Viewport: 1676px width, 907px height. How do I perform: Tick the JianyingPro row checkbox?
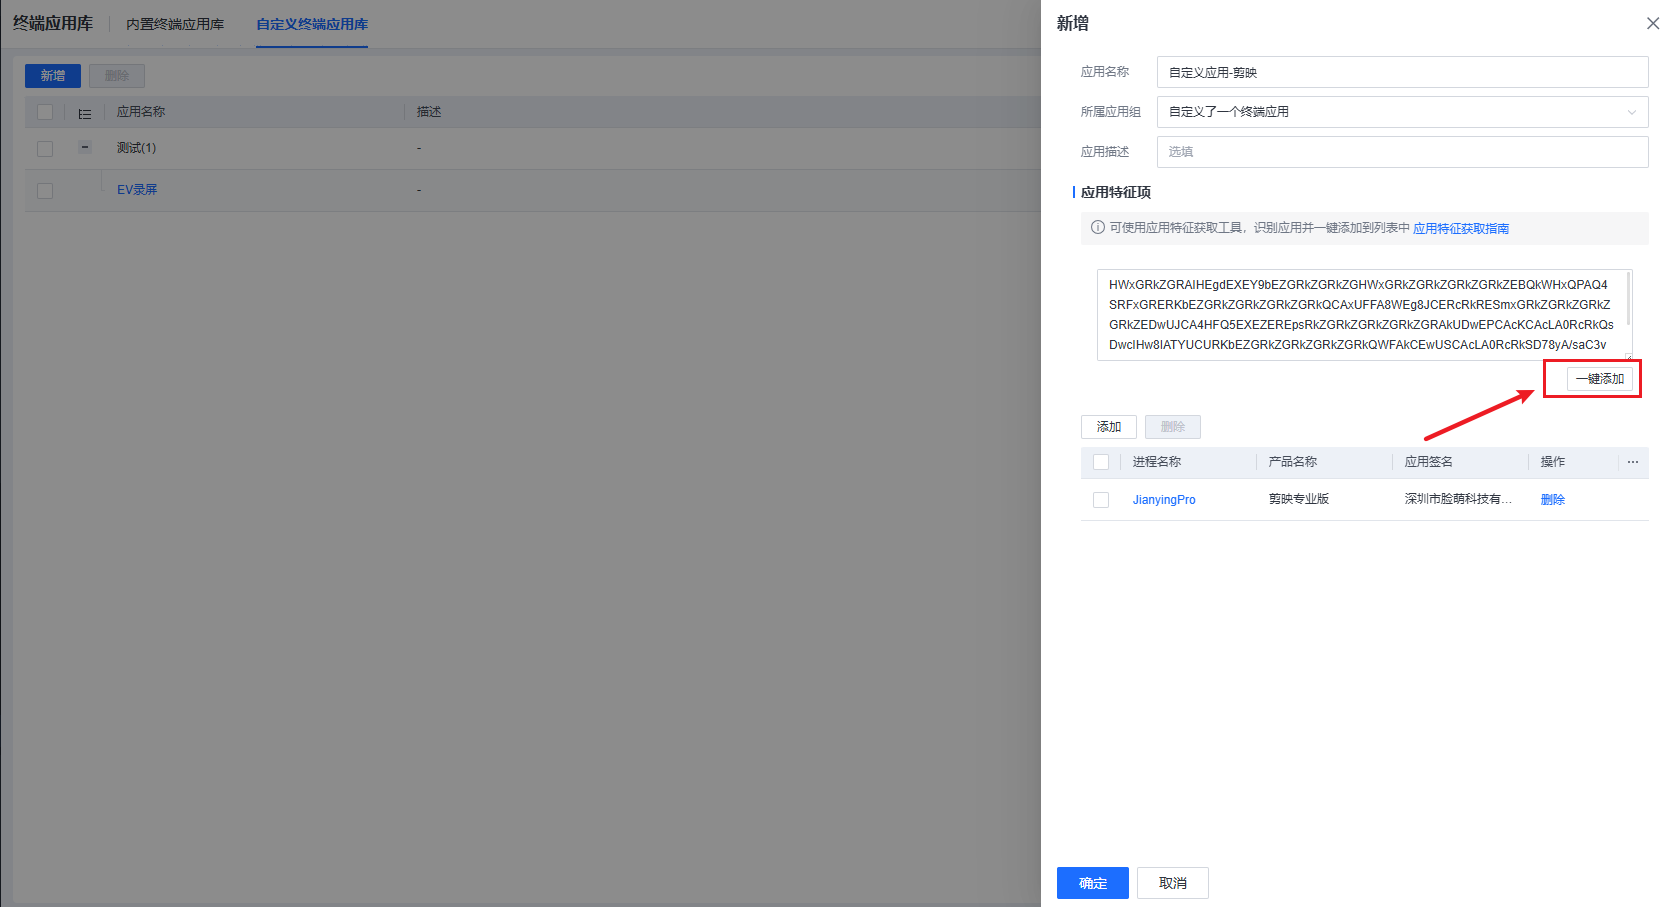click(x=1101, y=500)
